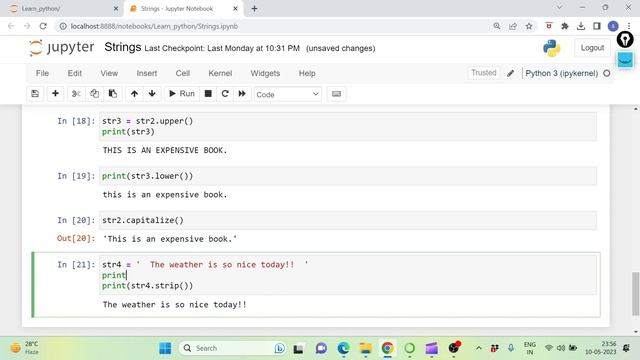This screenshot has height=360, width=640.
Task: Move selected cell down arrow
Action: point(152,94)
